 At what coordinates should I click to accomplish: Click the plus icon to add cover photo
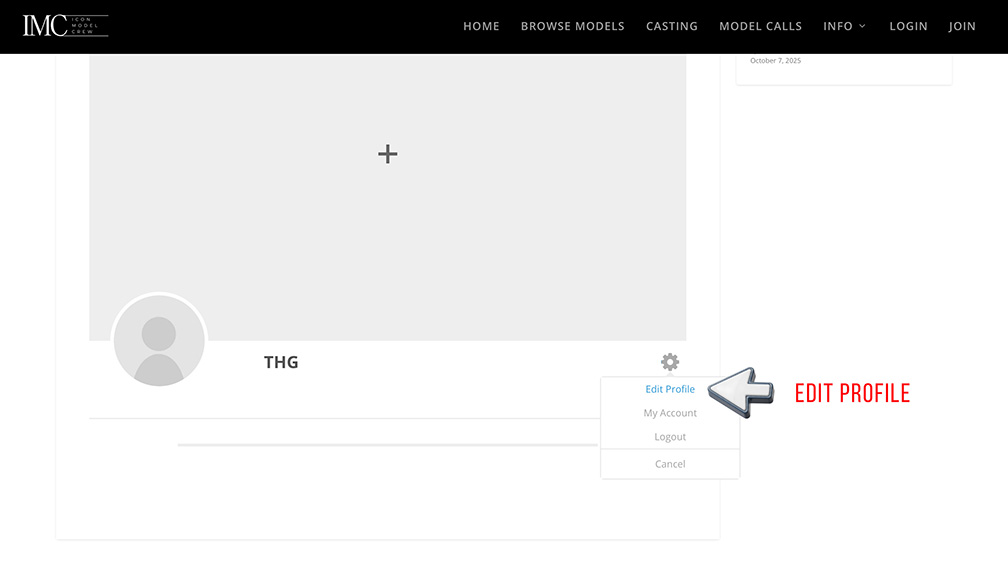pos(388,154)
